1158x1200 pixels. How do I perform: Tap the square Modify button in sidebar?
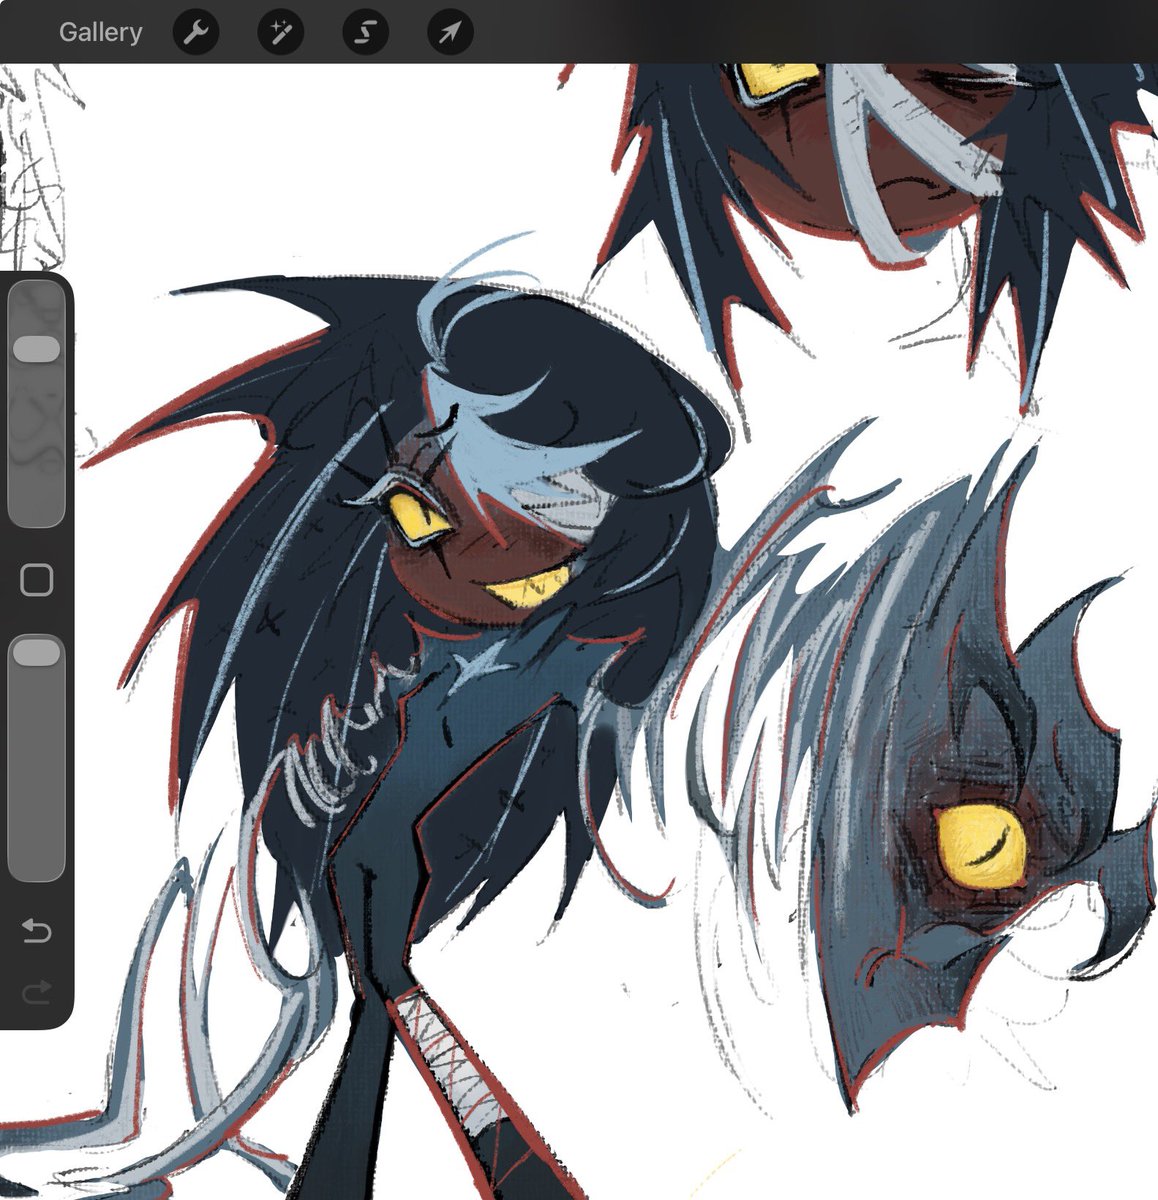(37, 579)
